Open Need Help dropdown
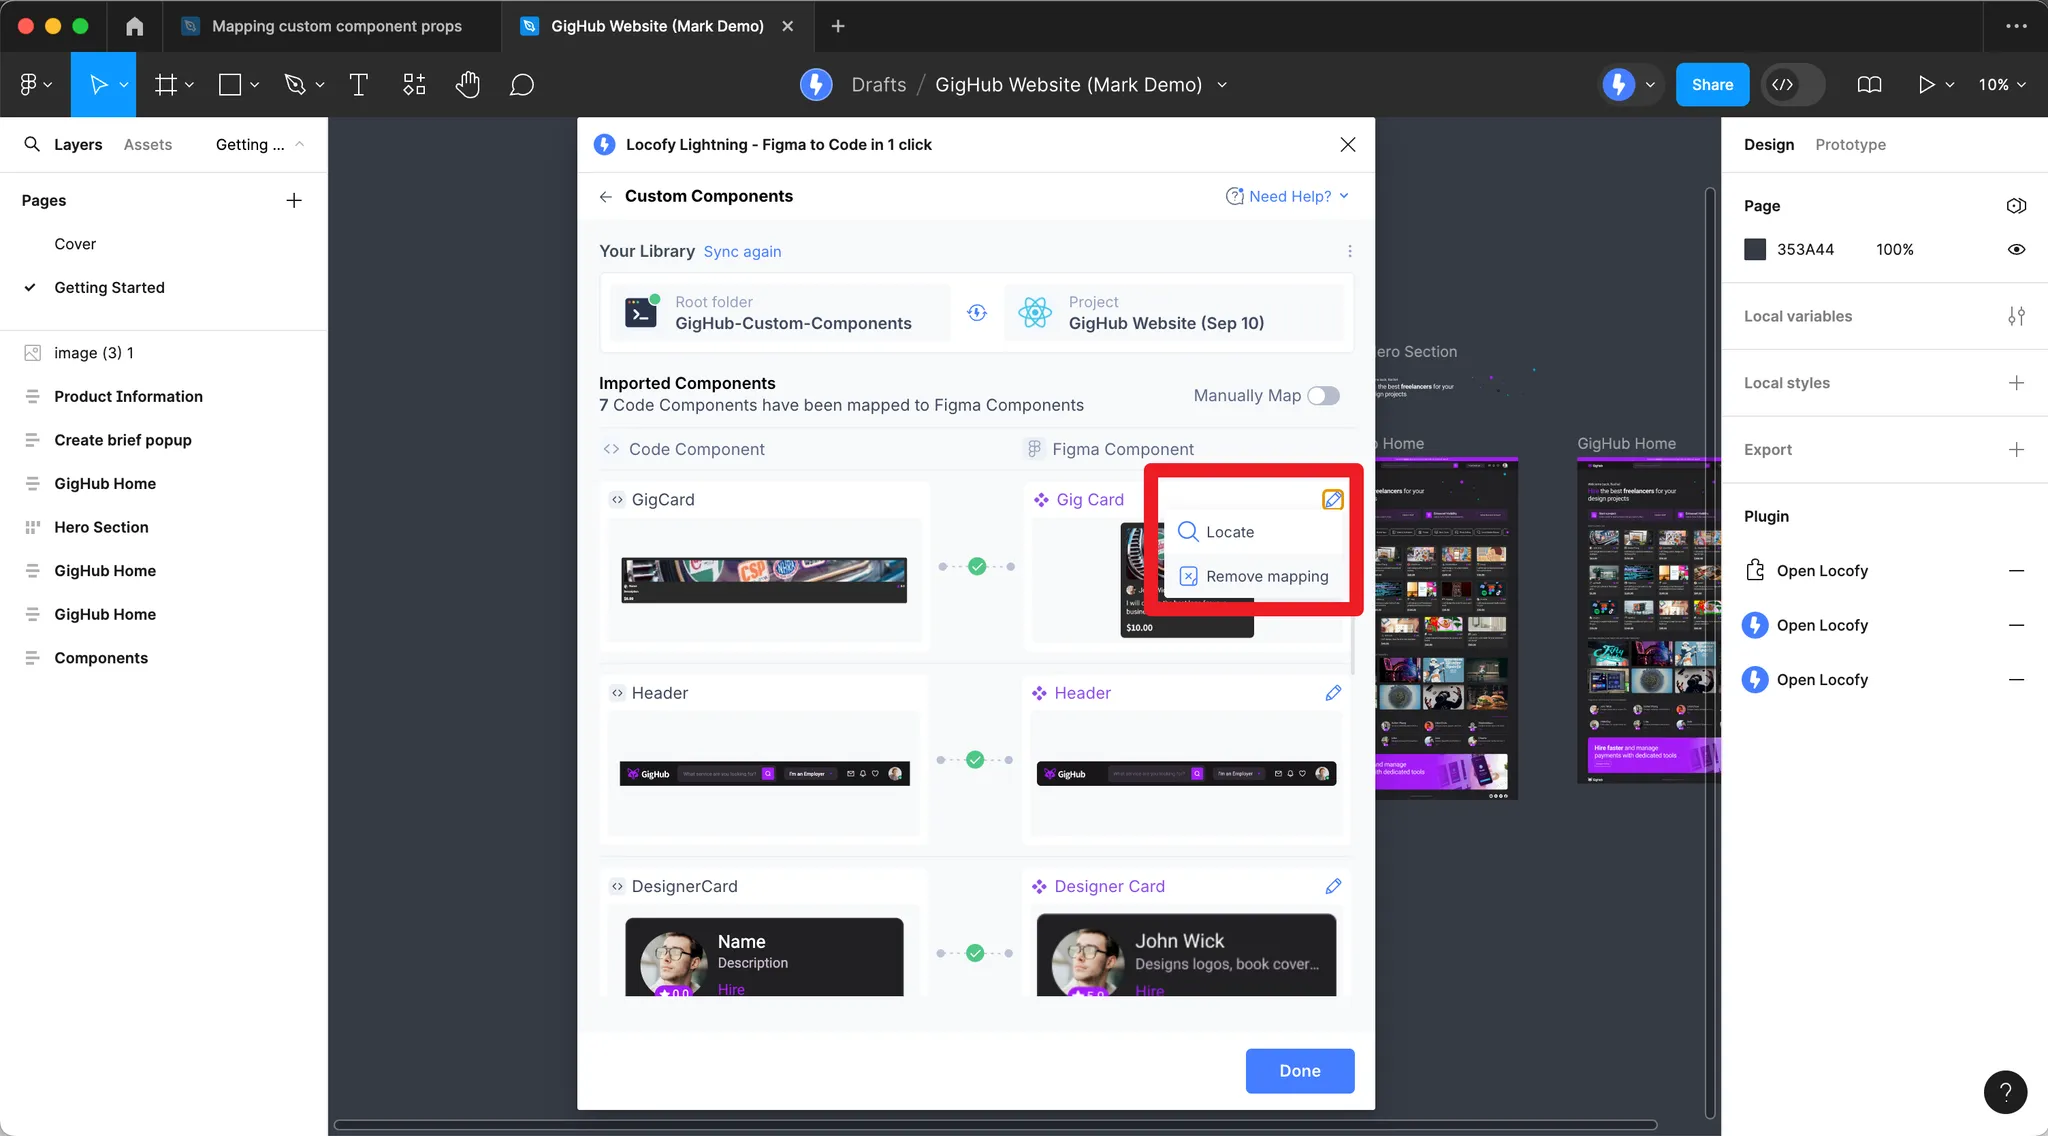Viewport: 2048px width, 1136px height. [1288, 196]
